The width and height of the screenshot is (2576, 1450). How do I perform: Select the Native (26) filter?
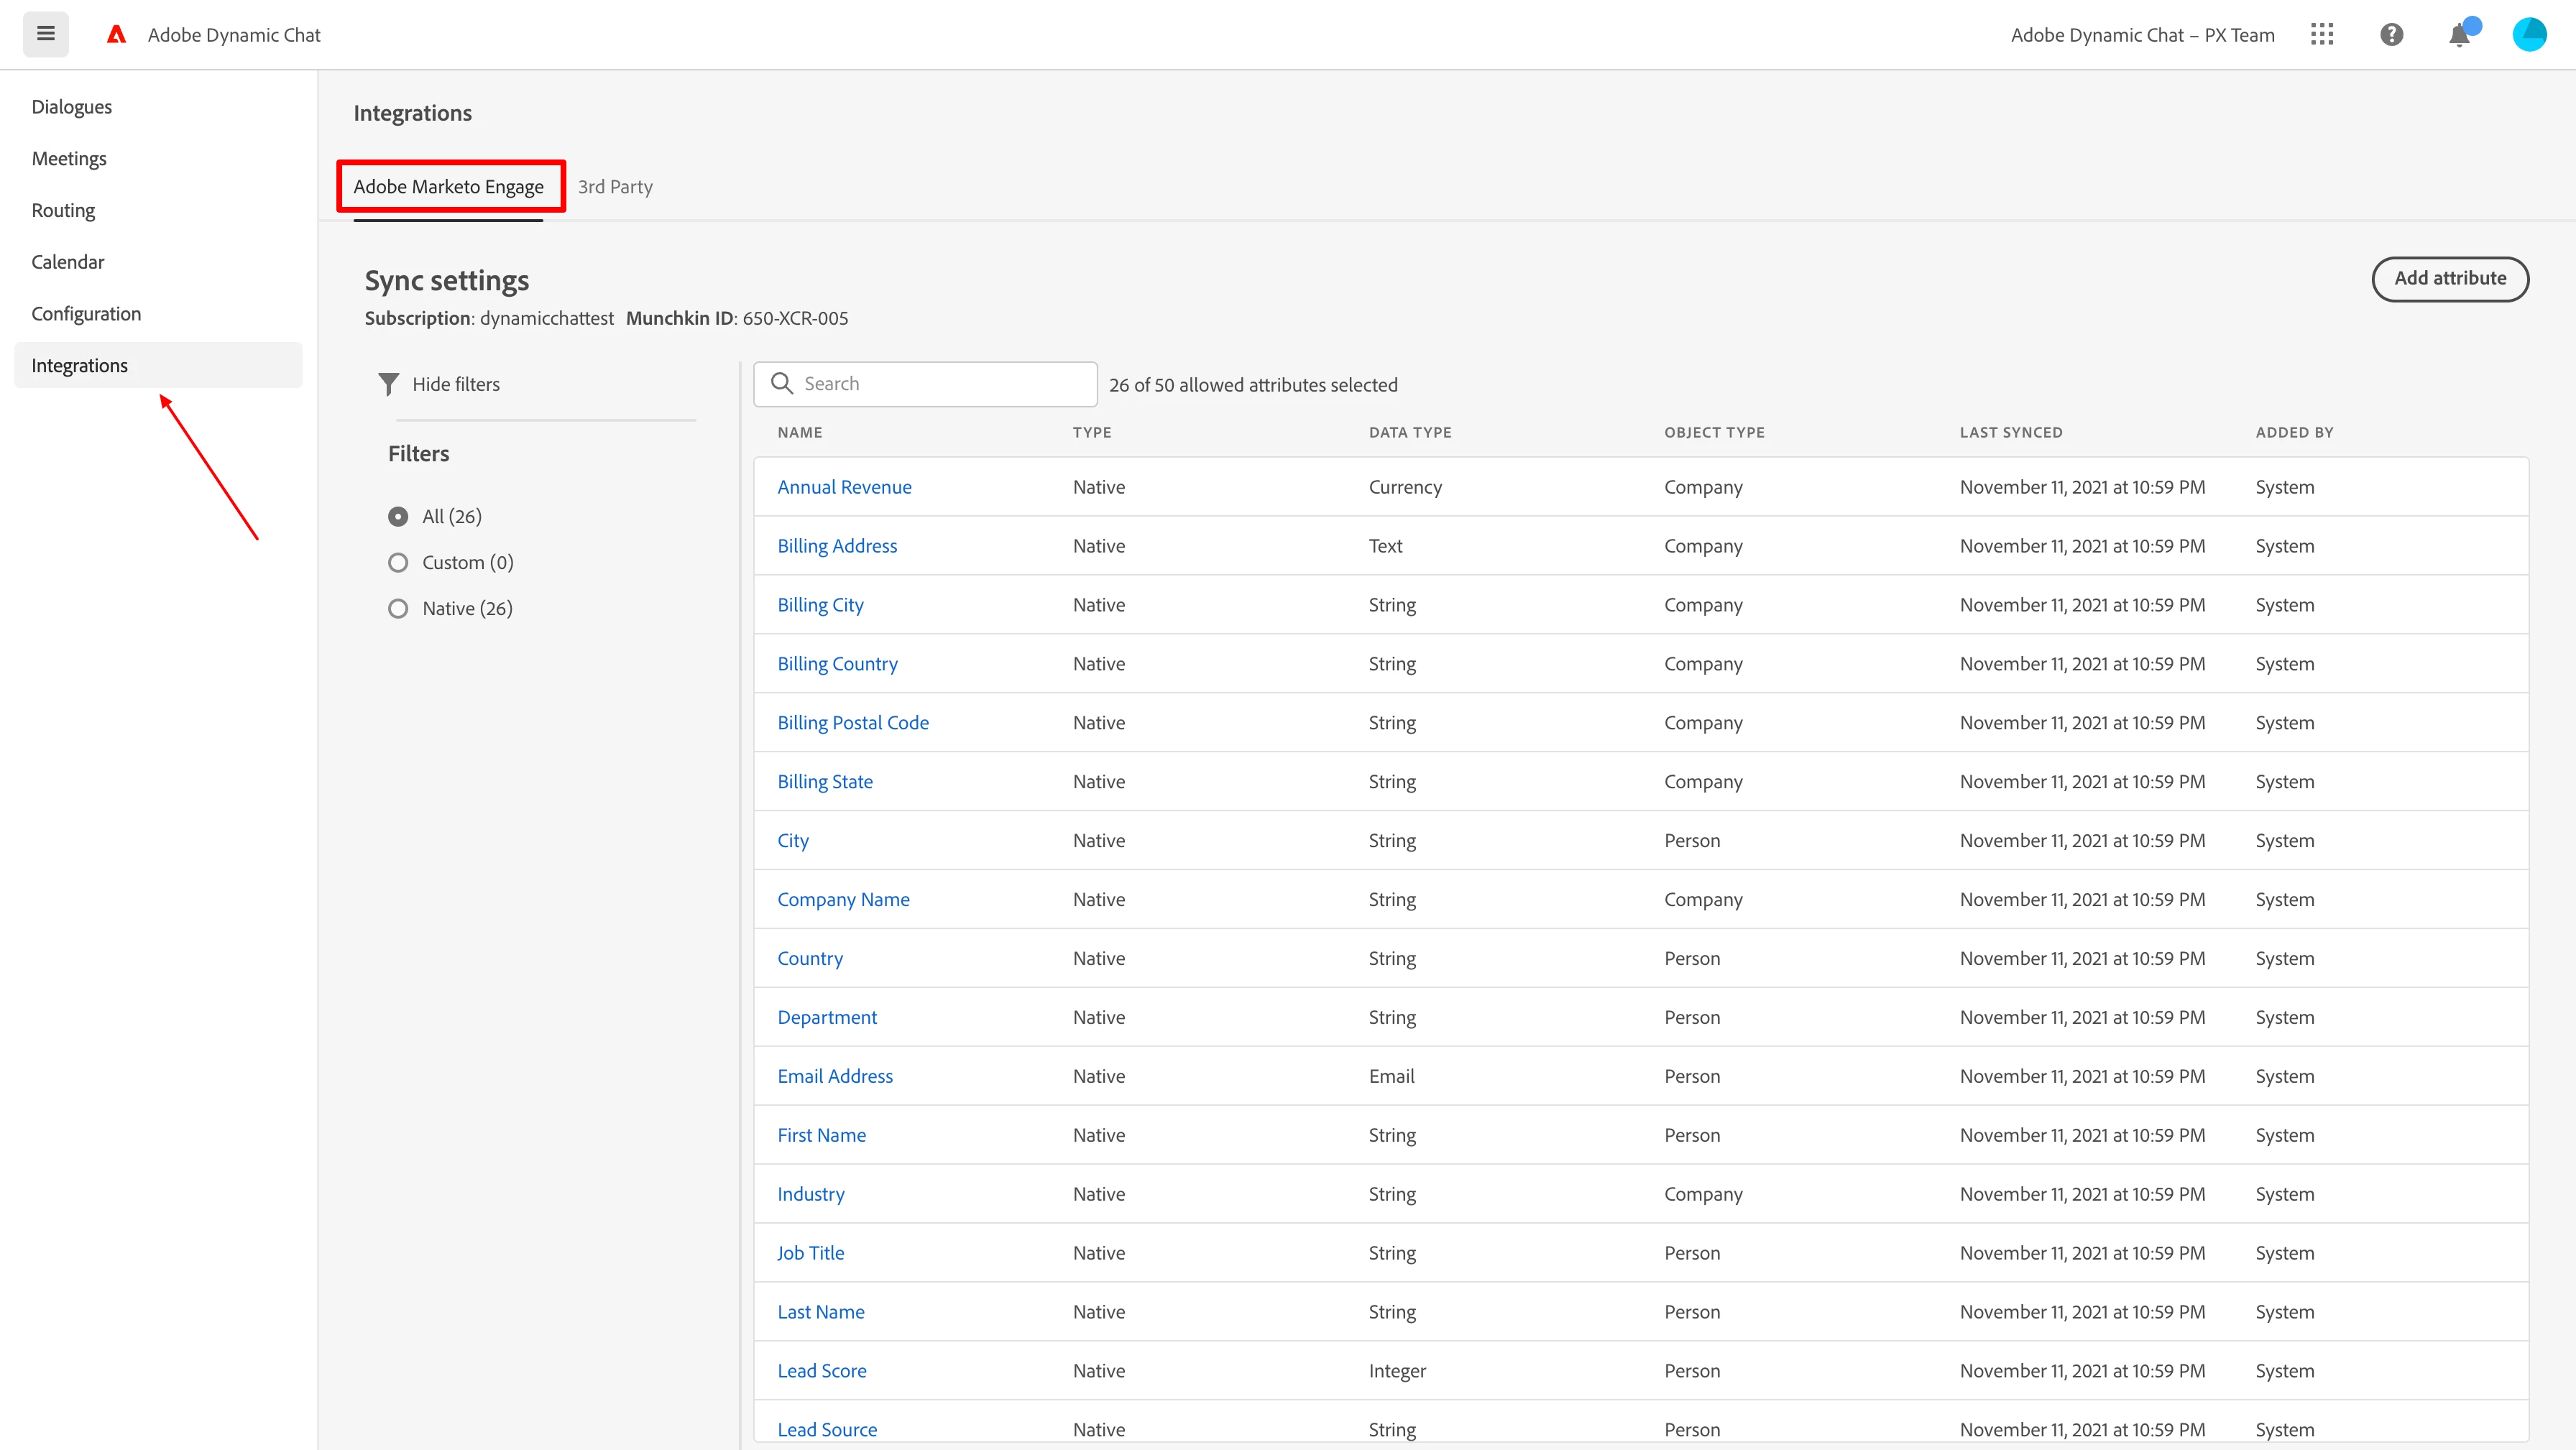click(x=398, y=608)
